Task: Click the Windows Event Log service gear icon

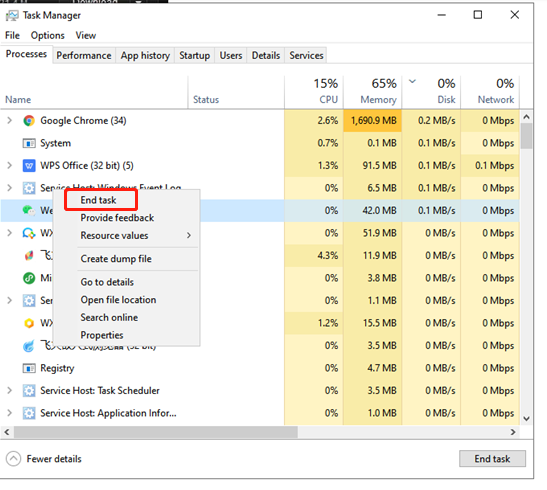Action: pyautogui.click(x=29, y=188)
